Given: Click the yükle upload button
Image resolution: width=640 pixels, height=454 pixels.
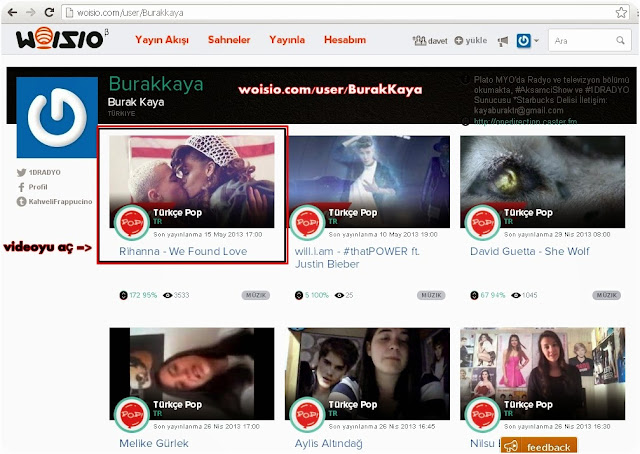Looking at the screenshot, I should [471, 40].
